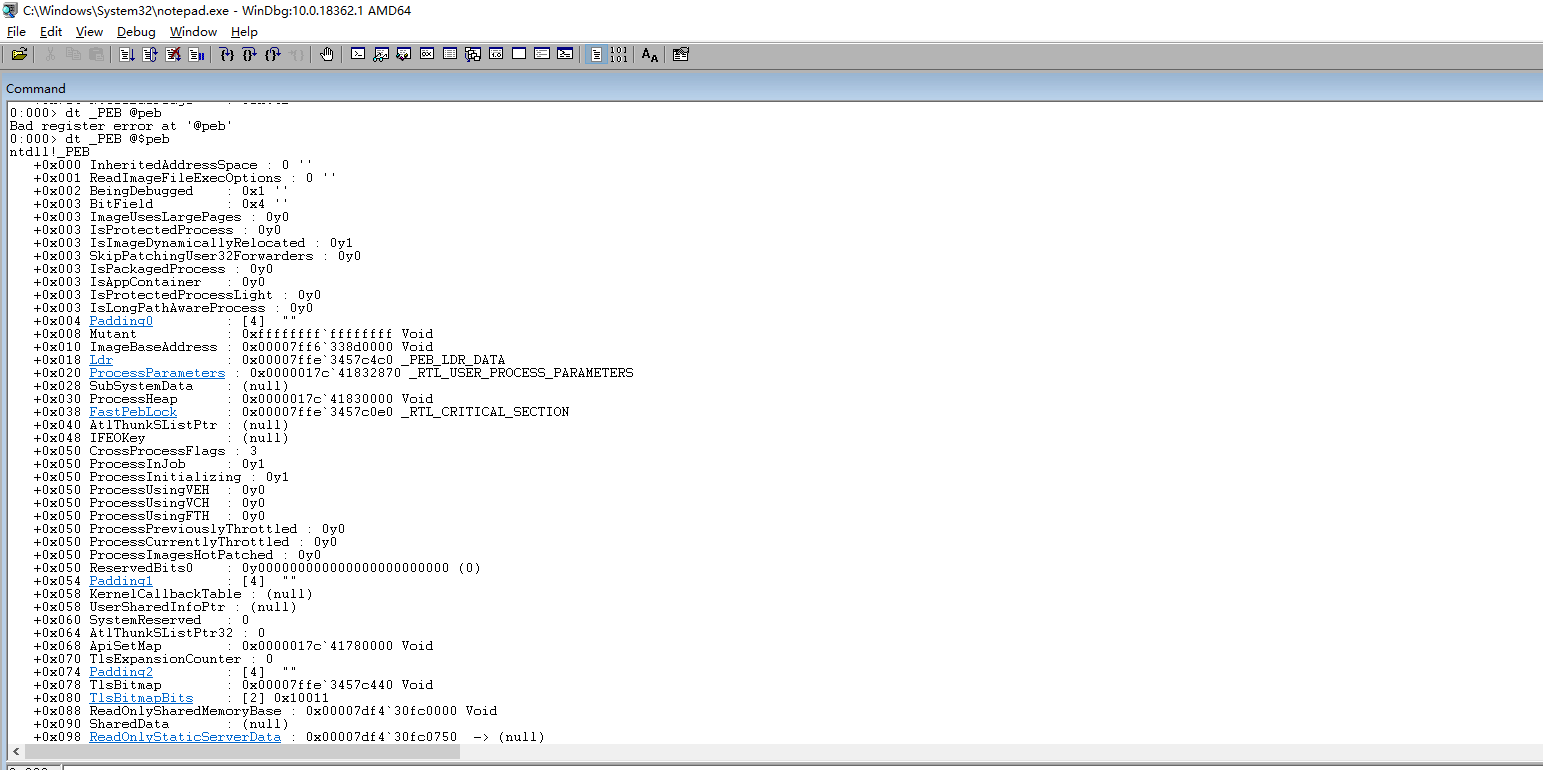
Task: Follow the Padding1 link
Action: click(x=121, y=581)
